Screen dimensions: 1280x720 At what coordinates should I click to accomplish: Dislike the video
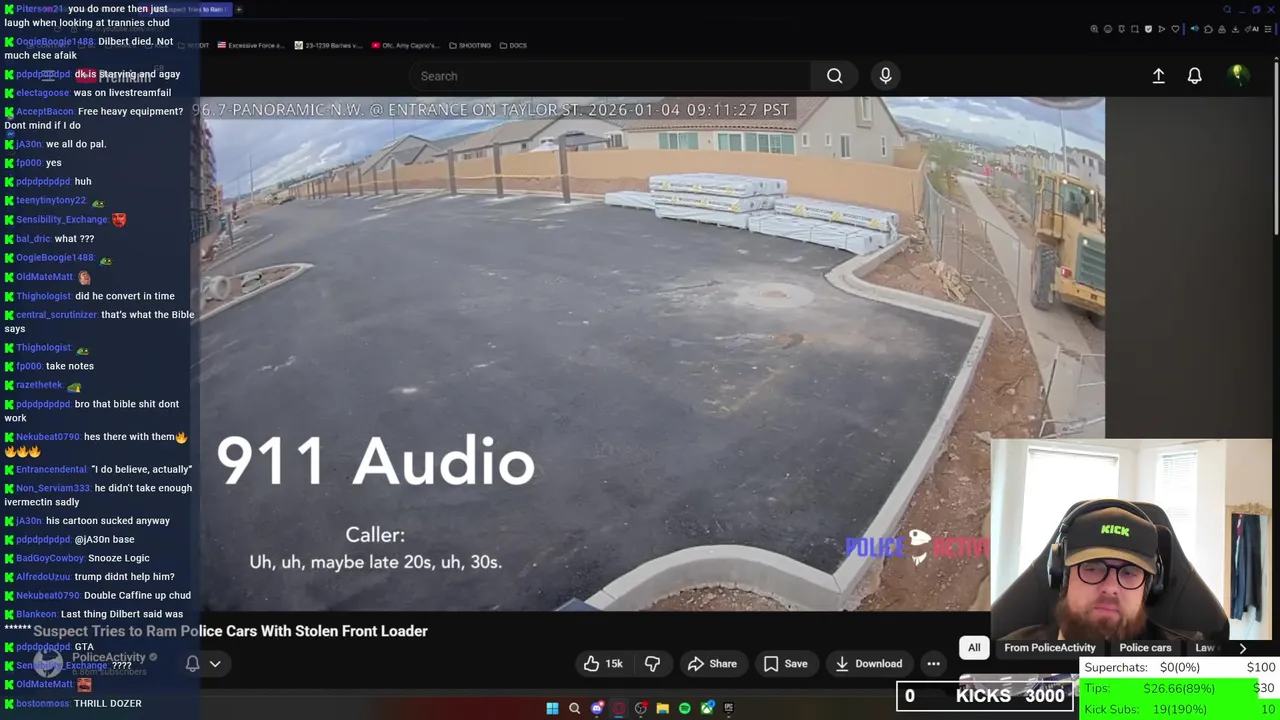tap(652, 664)
